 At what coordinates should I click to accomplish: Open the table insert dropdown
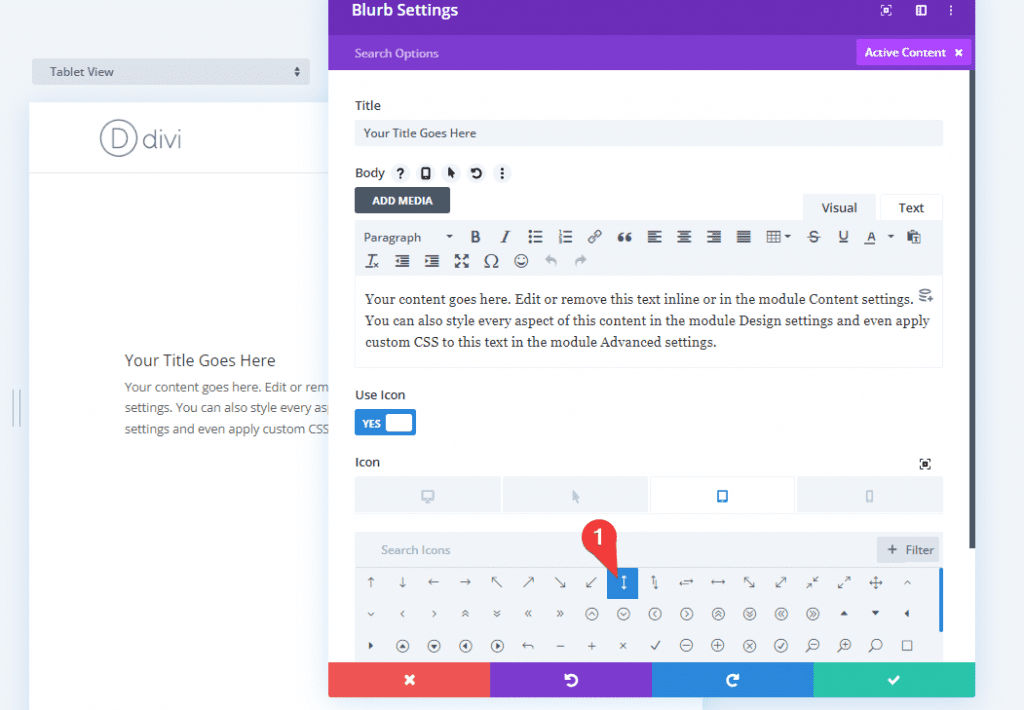[x=778, y=237]
